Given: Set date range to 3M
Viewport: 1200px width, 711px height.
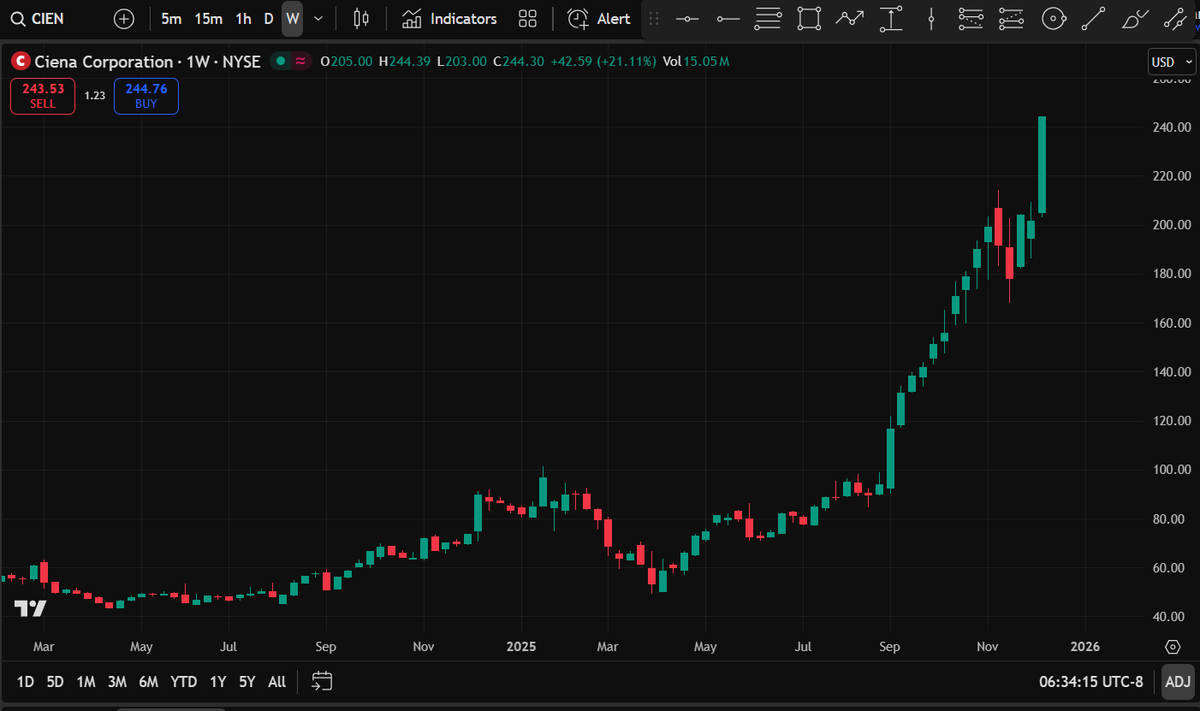Looking at the screenshot, I should tap(117, 682).
